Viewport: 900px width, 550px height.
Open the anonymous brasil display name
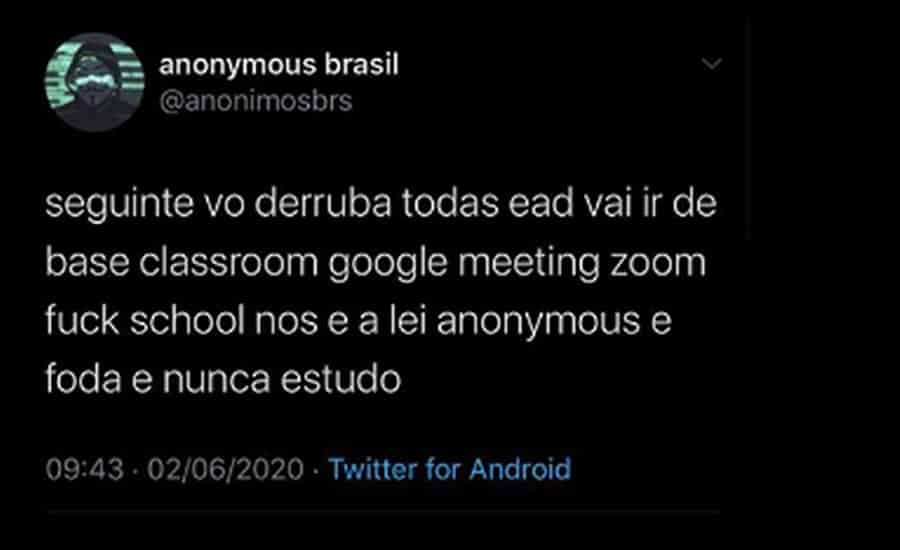click(279, 65)
